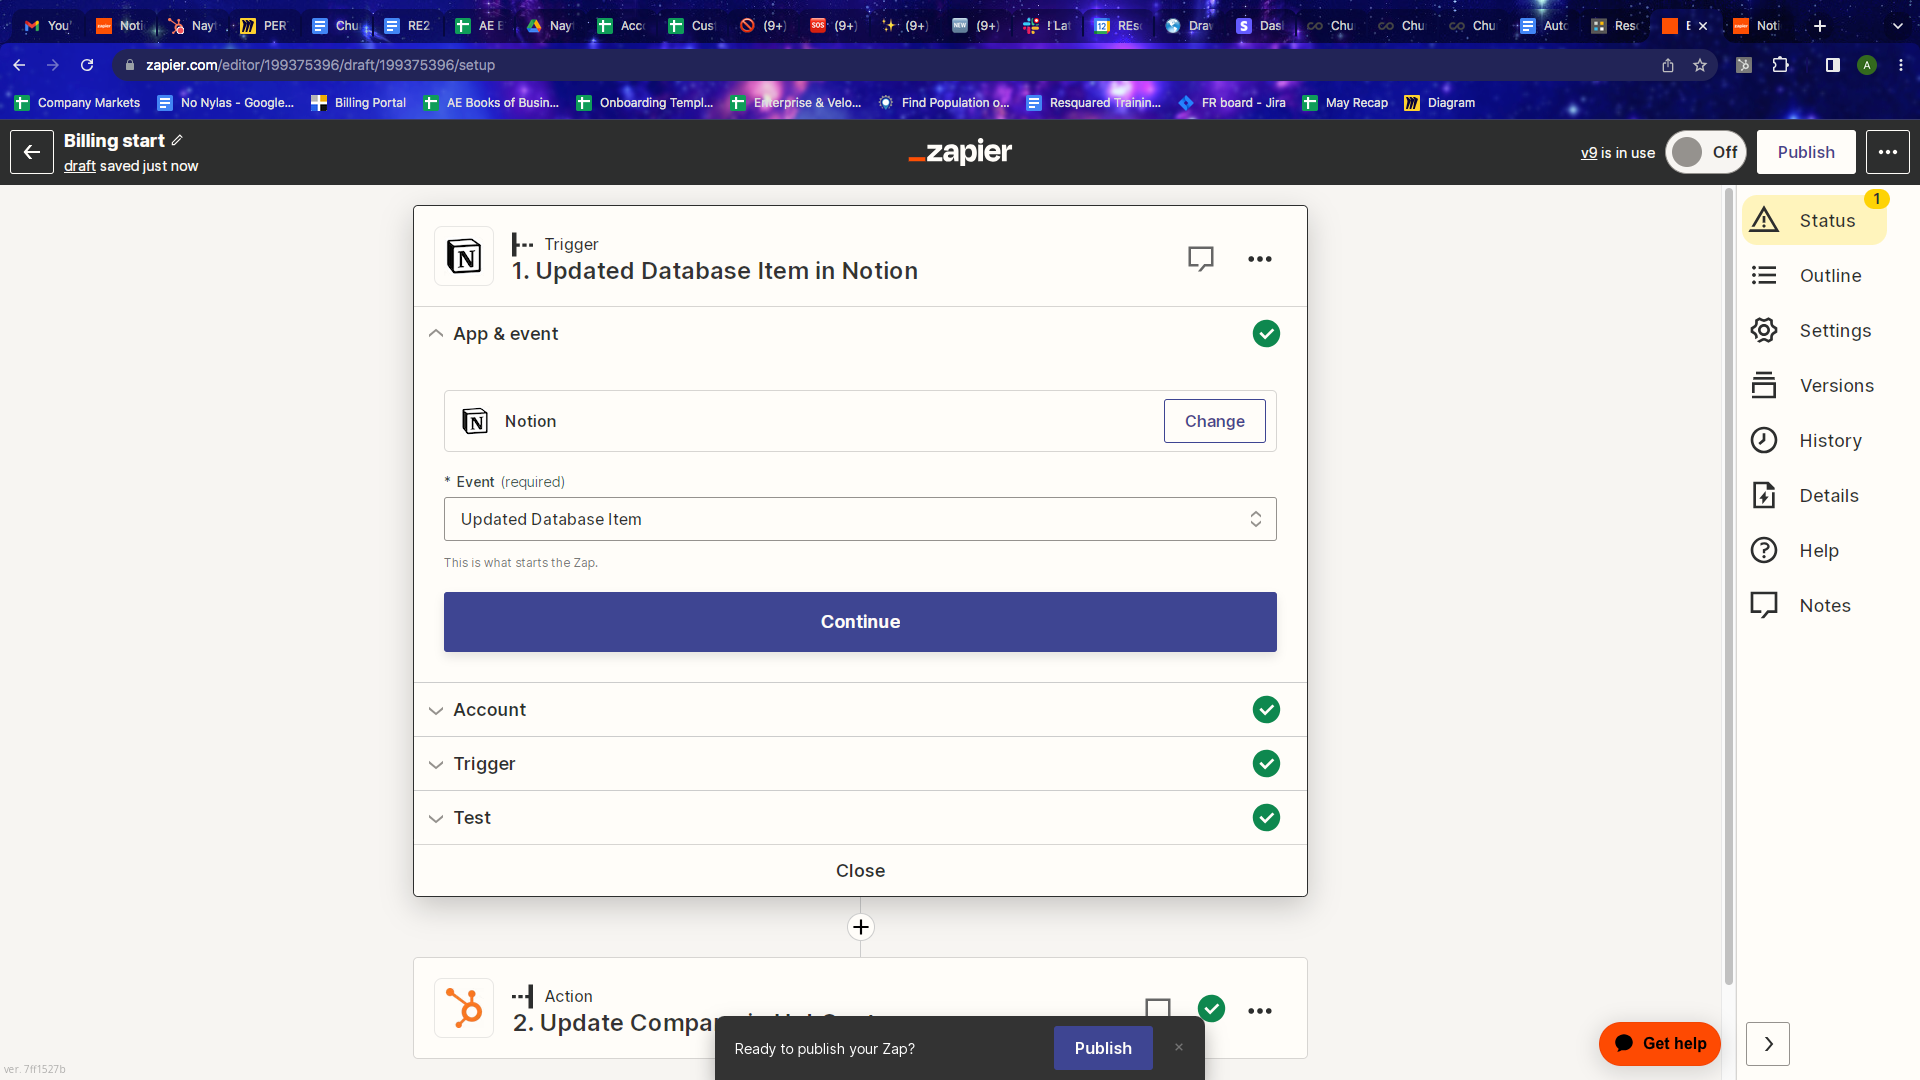Close the current Zapier browser tab
The height and width of the screenshot is (1080, 1920).
point(1703,26)
